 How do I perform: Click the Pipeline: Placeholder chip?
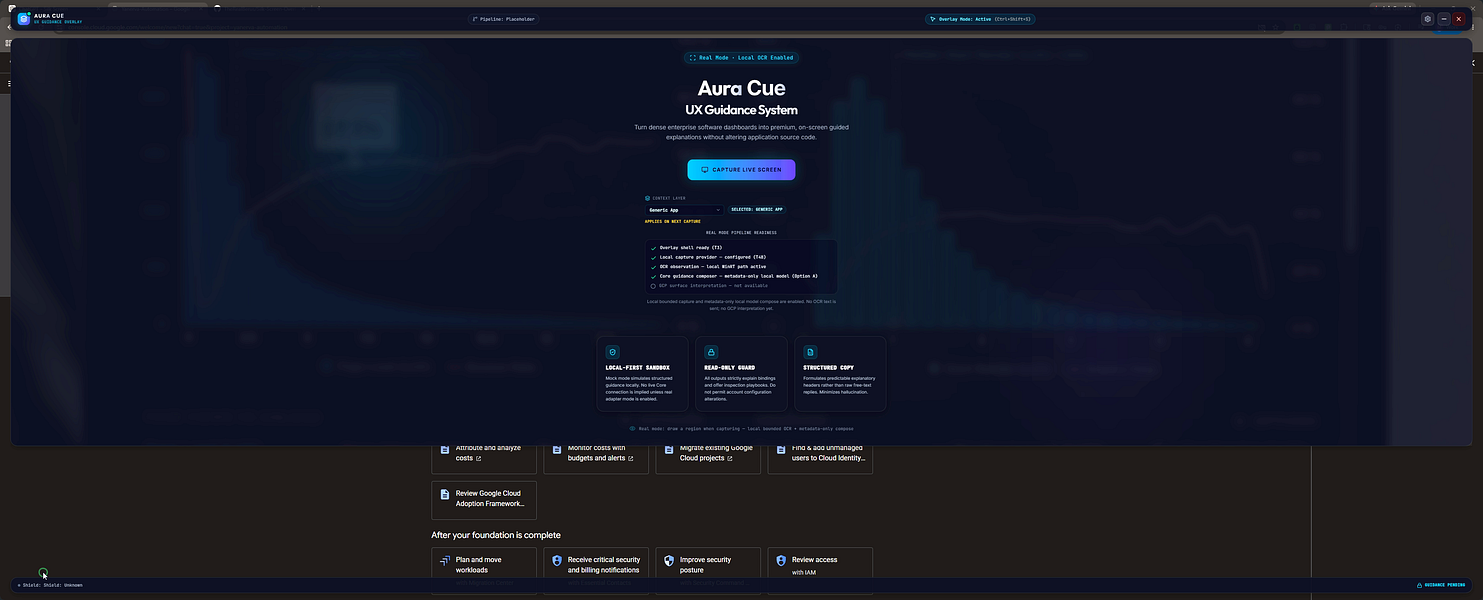(504, 19)
